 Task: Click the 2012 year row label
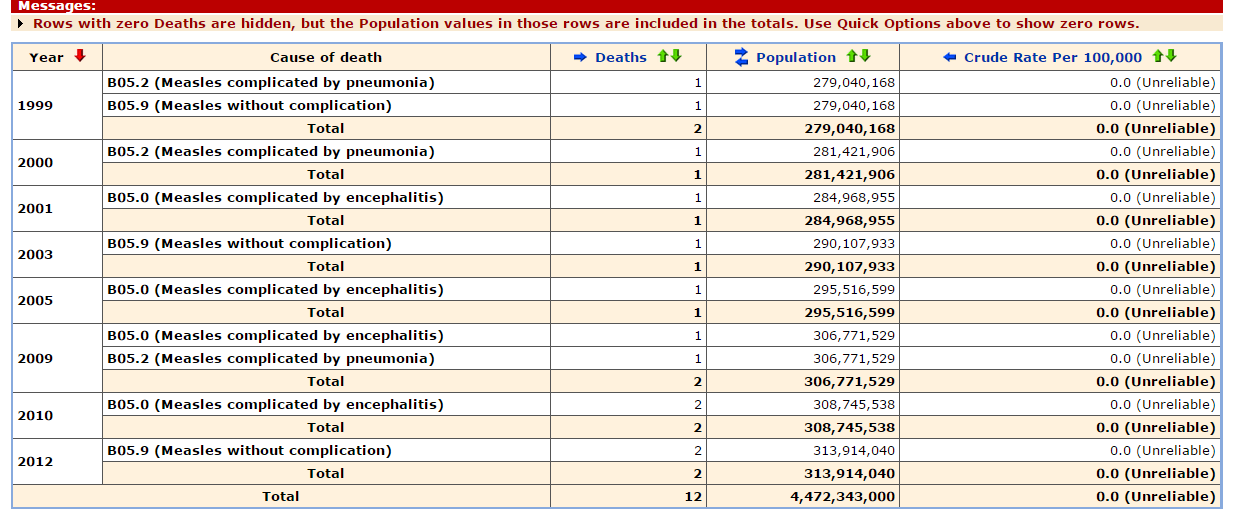[x=35, y=461]
